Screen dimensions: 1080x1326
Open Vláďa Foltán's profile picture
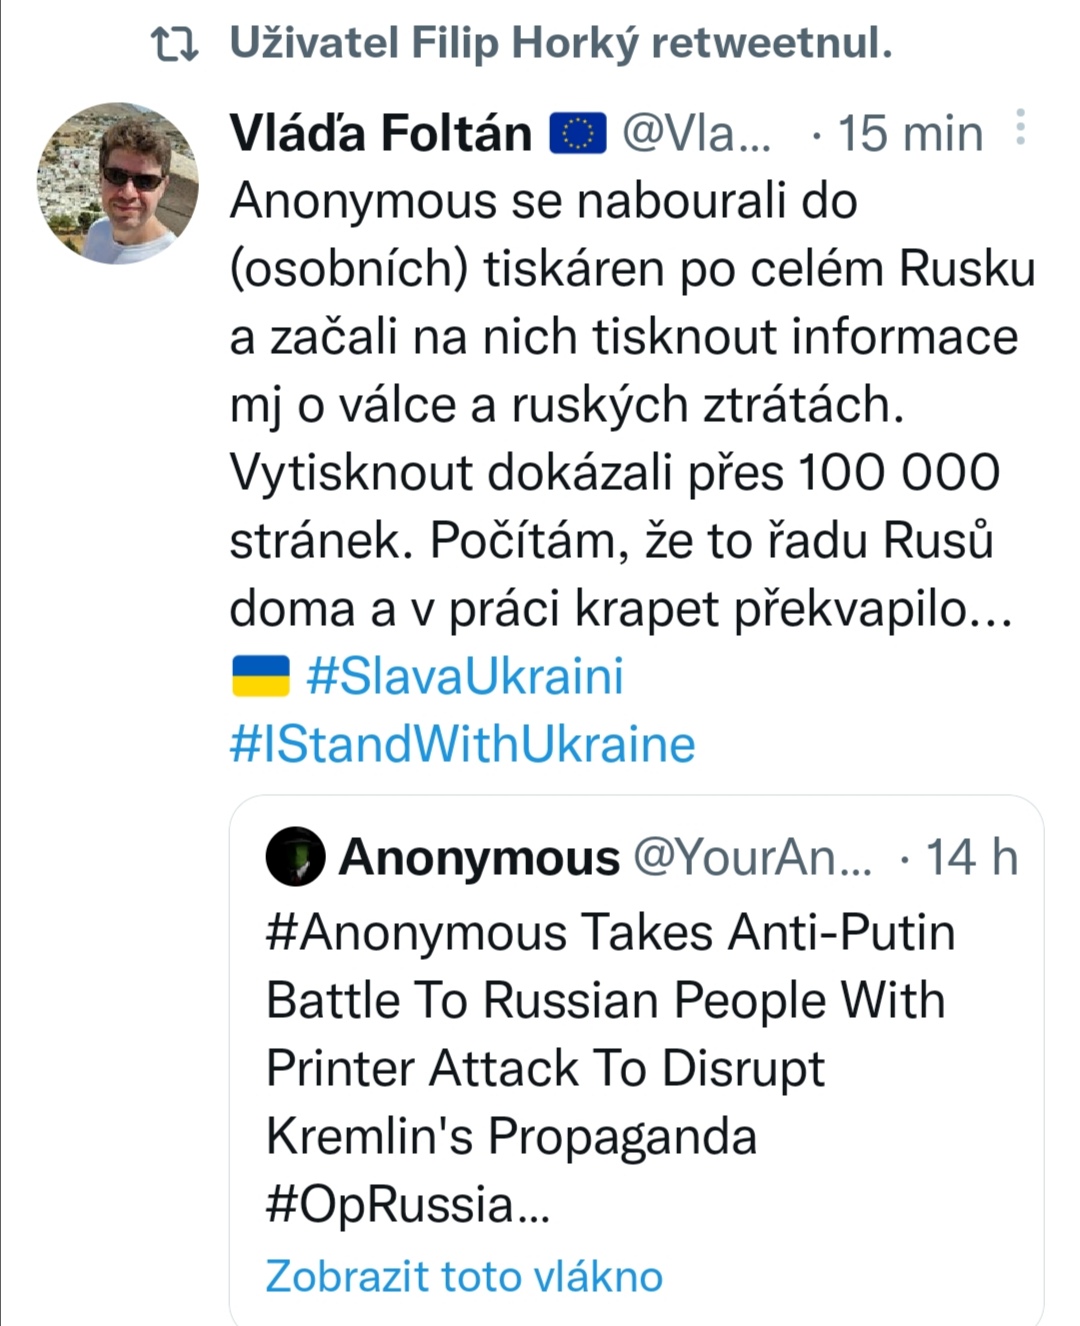tap(118, 183)
